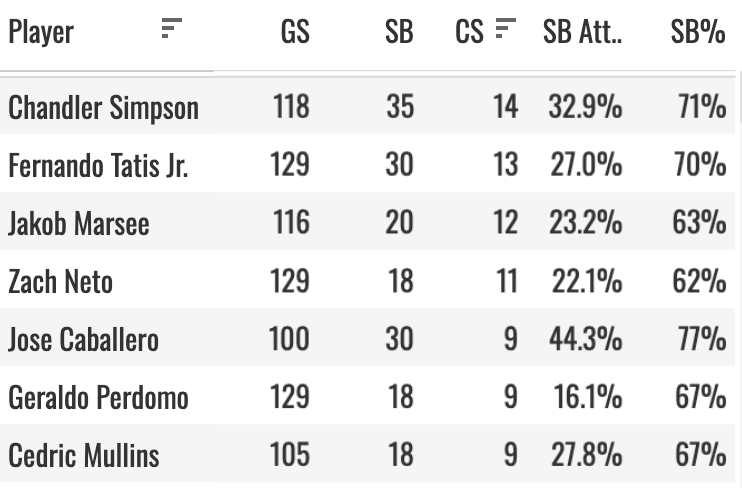The width and height of the screenshot is (742, 488).
Task: Select Jakob Marsee's 116 GS value
Action: [x=292, y=222]
